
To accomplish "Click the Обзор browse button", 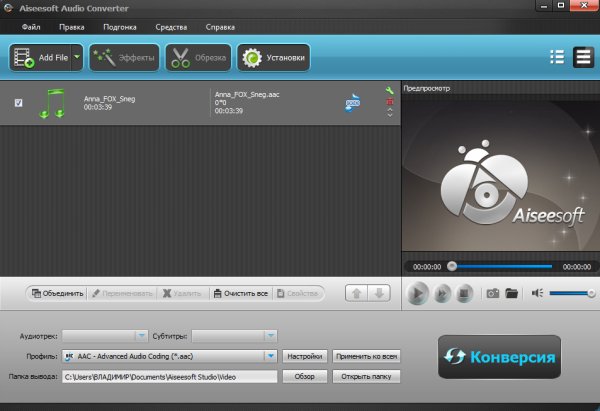I will [x=305, y=377].
